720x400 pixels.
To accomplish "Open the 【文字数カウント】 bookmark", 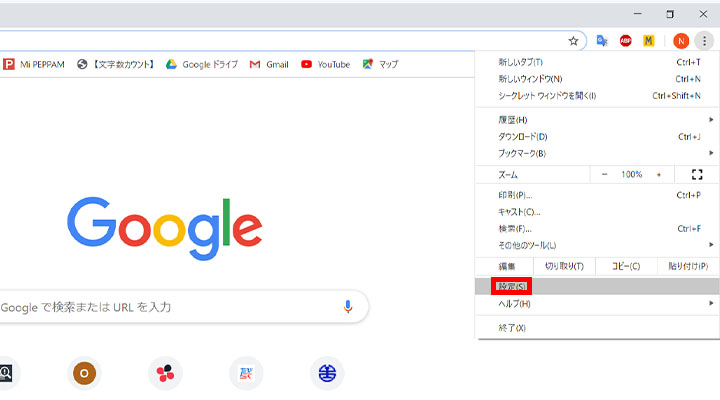I will pos(116,64).
